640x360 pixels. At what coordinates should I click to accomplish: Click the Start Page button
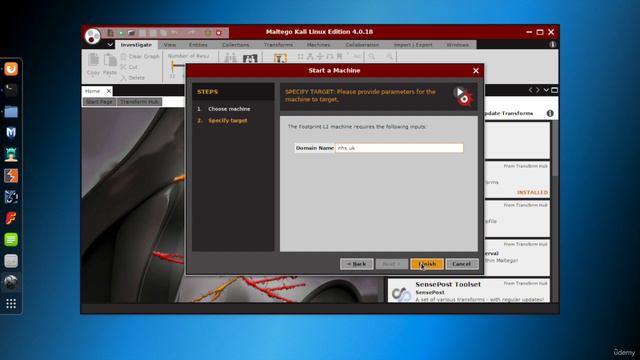pyautogui.click(x=99, y=102)
